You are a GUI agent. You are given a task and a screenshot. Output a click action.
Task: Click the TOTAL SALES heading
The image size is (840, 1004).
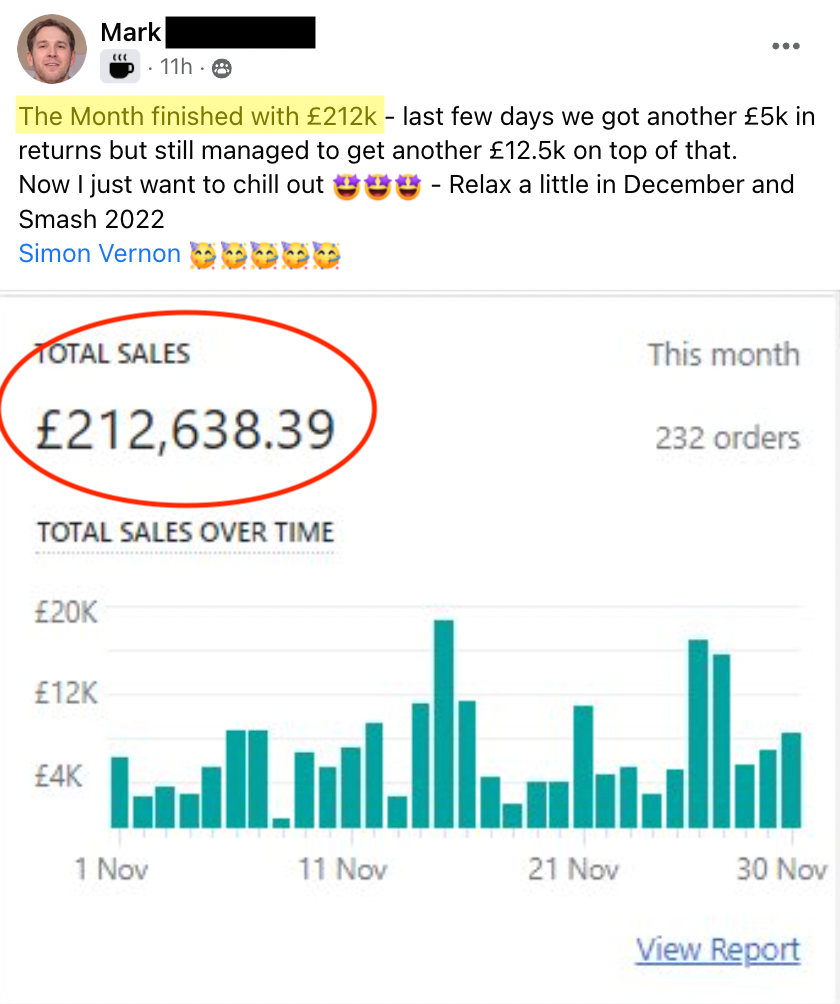(112, 352)
